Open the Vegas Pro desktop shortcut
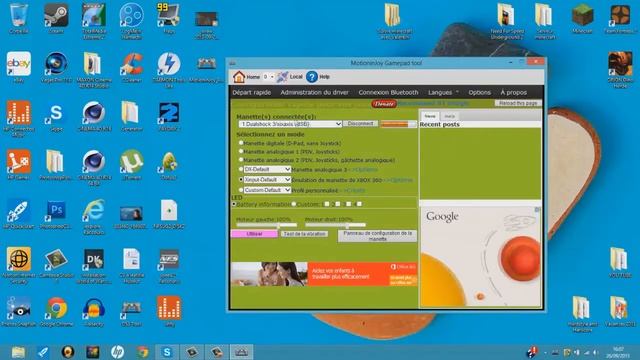 click(x=56, y=64)
